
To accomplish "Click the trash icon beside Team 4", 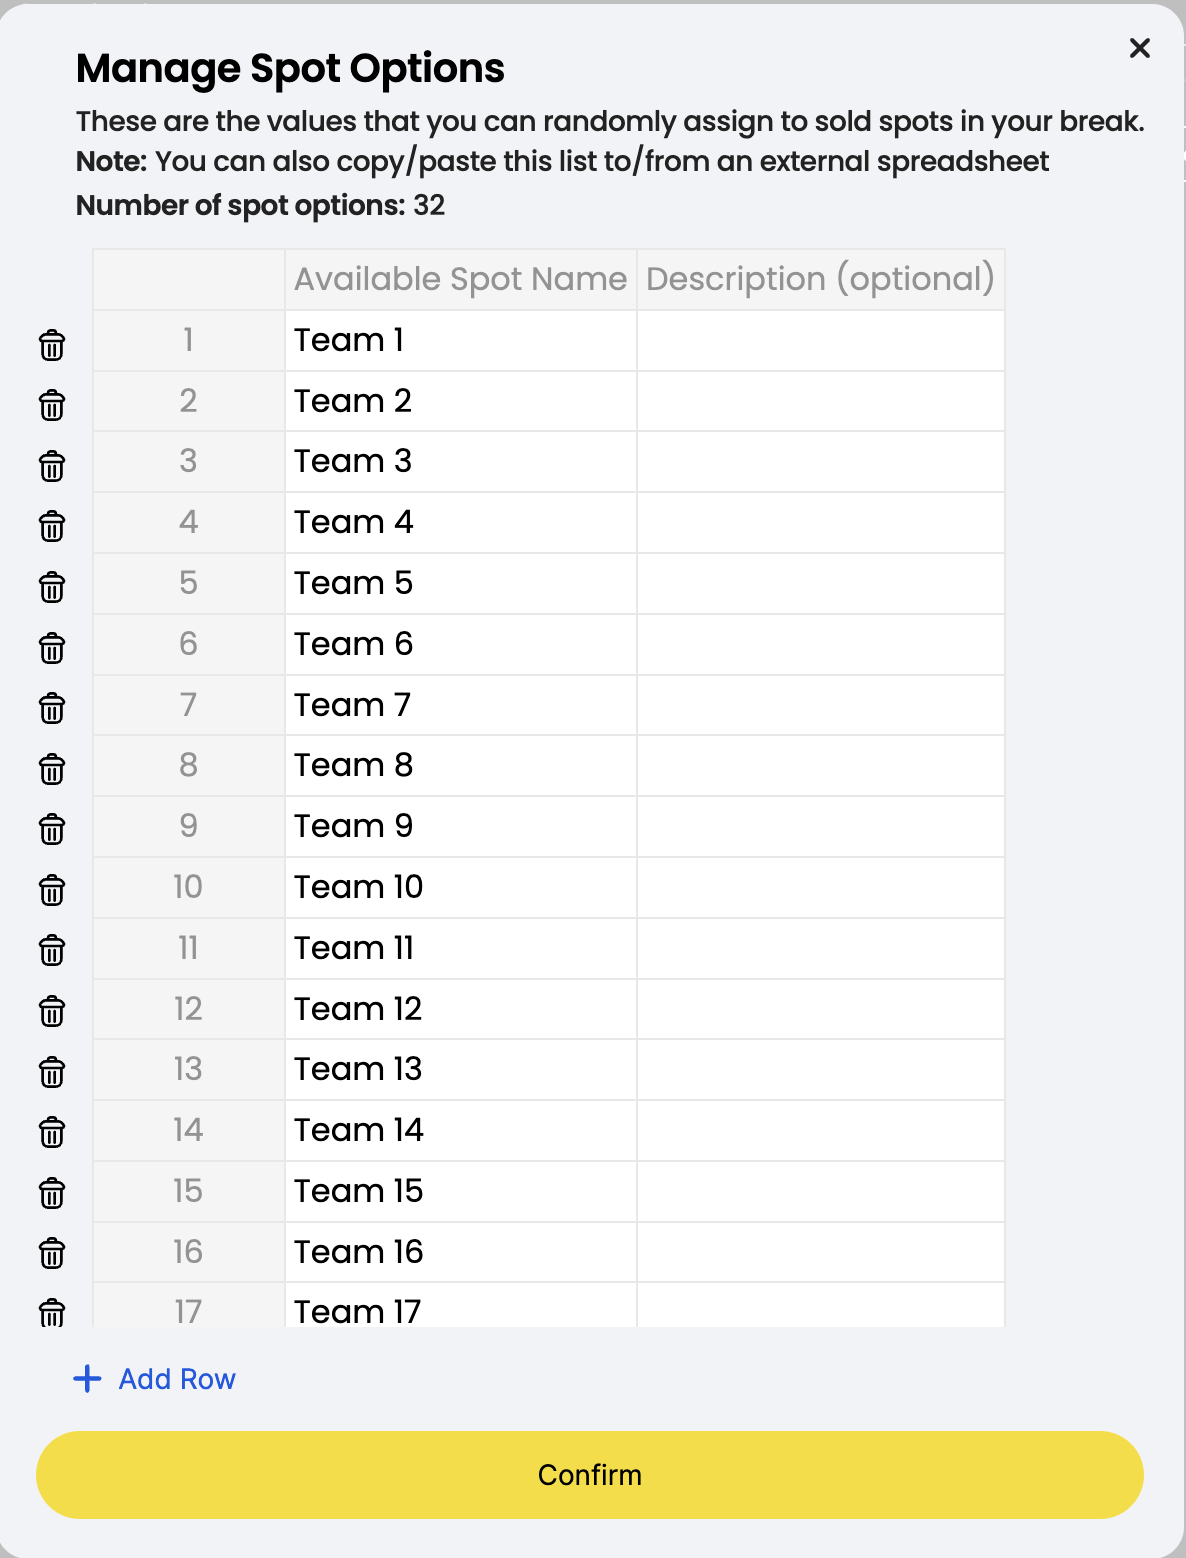I will [x=52, y=526].
